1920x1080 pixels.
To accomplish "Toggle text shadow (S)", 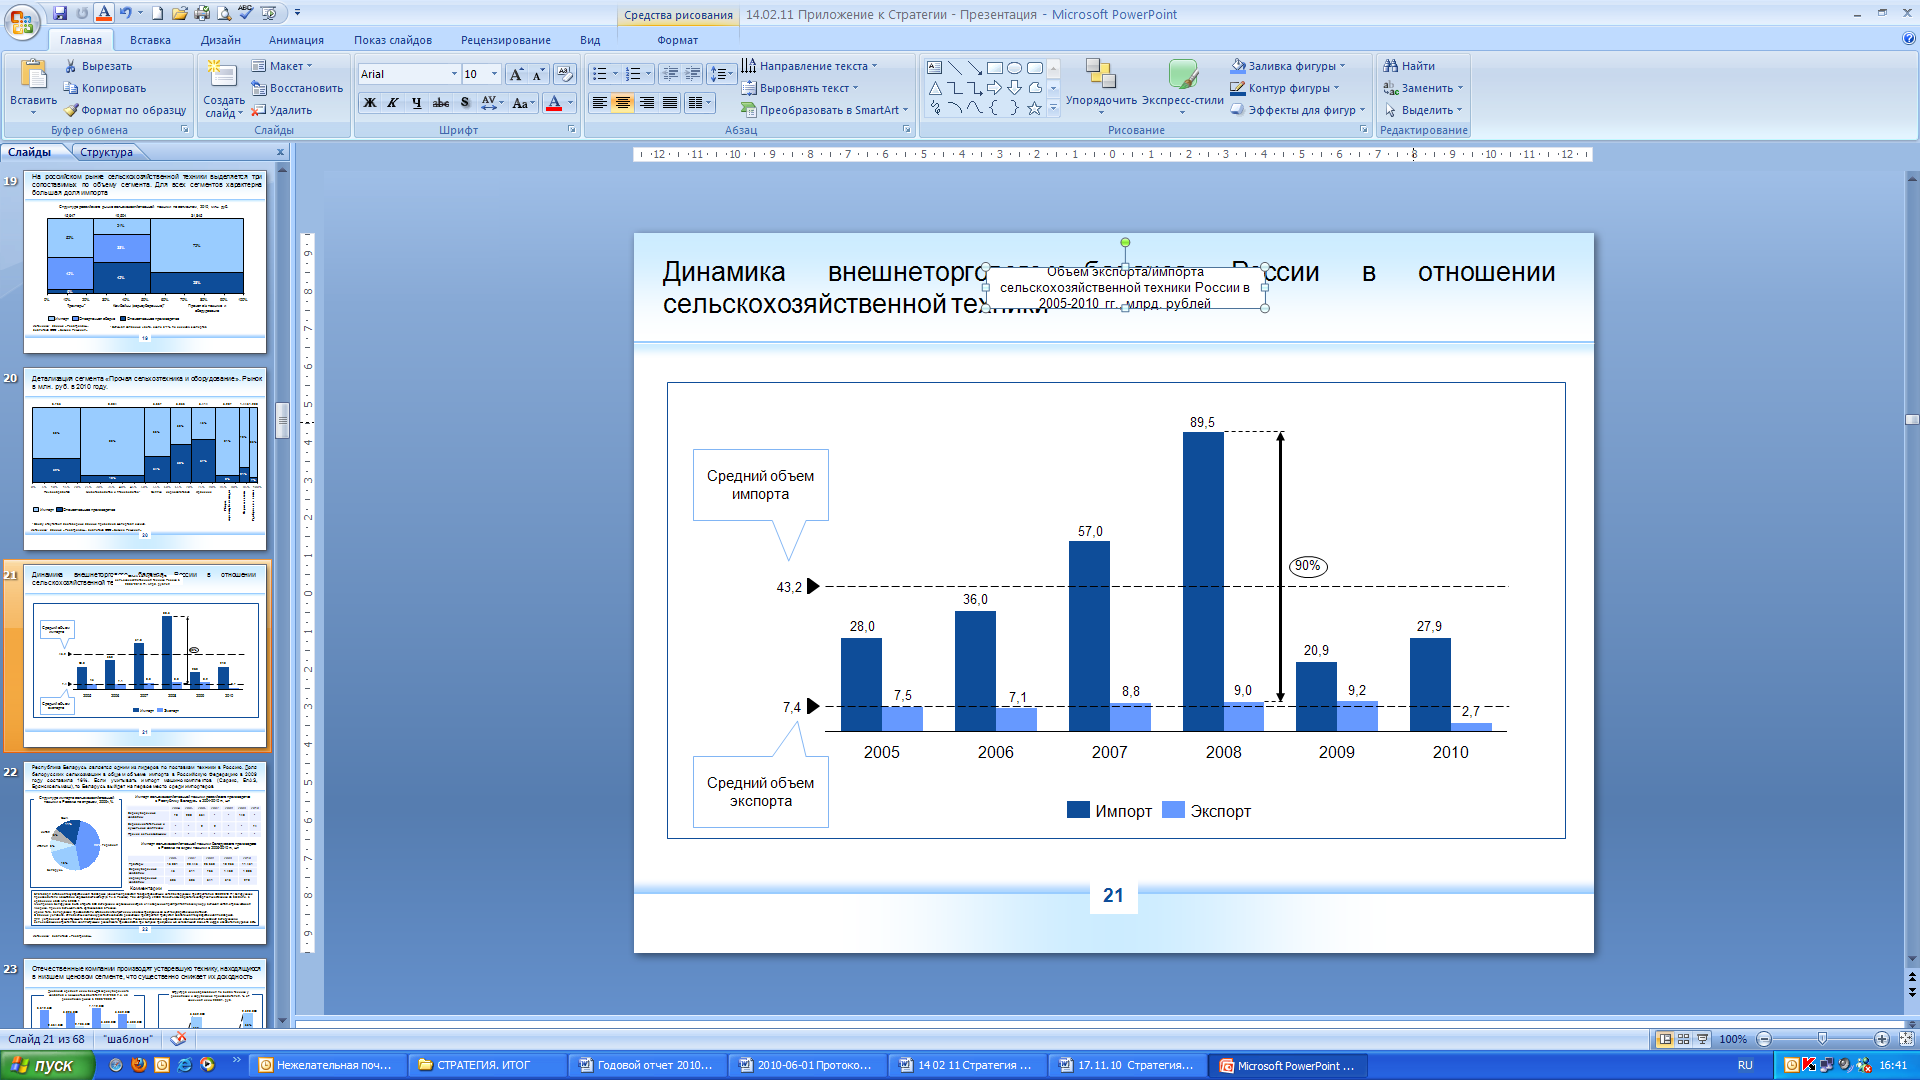I will 464,103.
